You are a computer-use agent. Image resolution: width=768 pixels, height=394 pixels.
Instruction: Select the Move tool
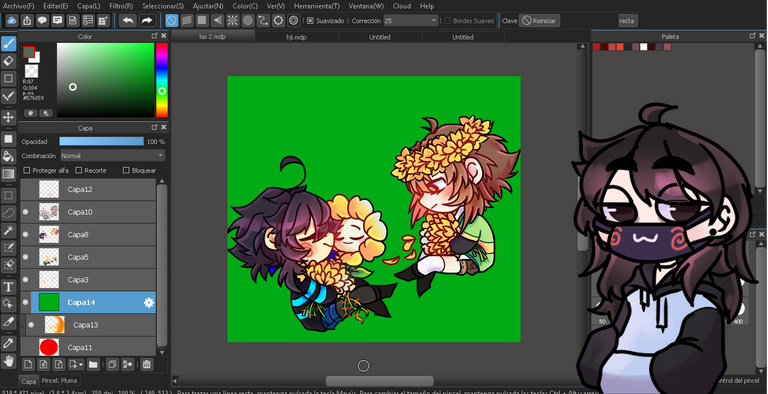coord(8,117)
